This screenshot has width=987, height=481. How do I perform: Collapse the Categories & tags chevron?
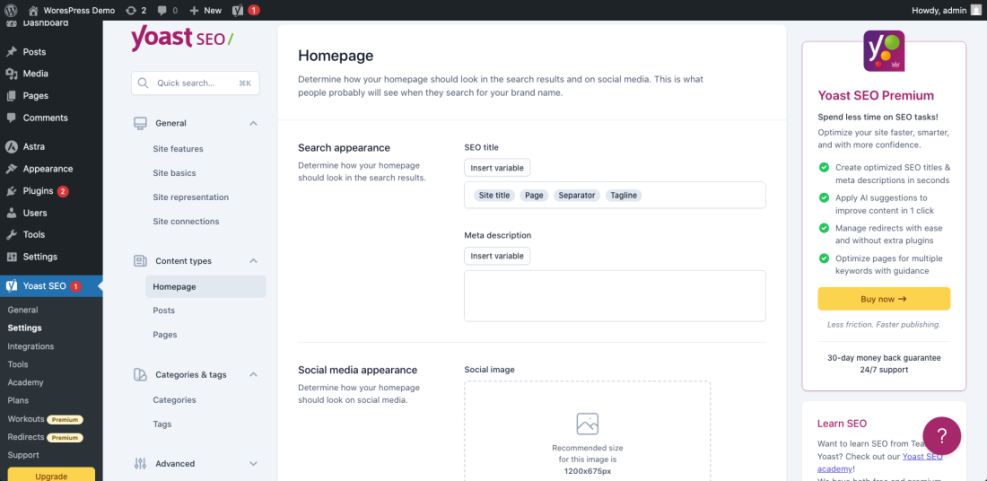click(x=253, y=375)
